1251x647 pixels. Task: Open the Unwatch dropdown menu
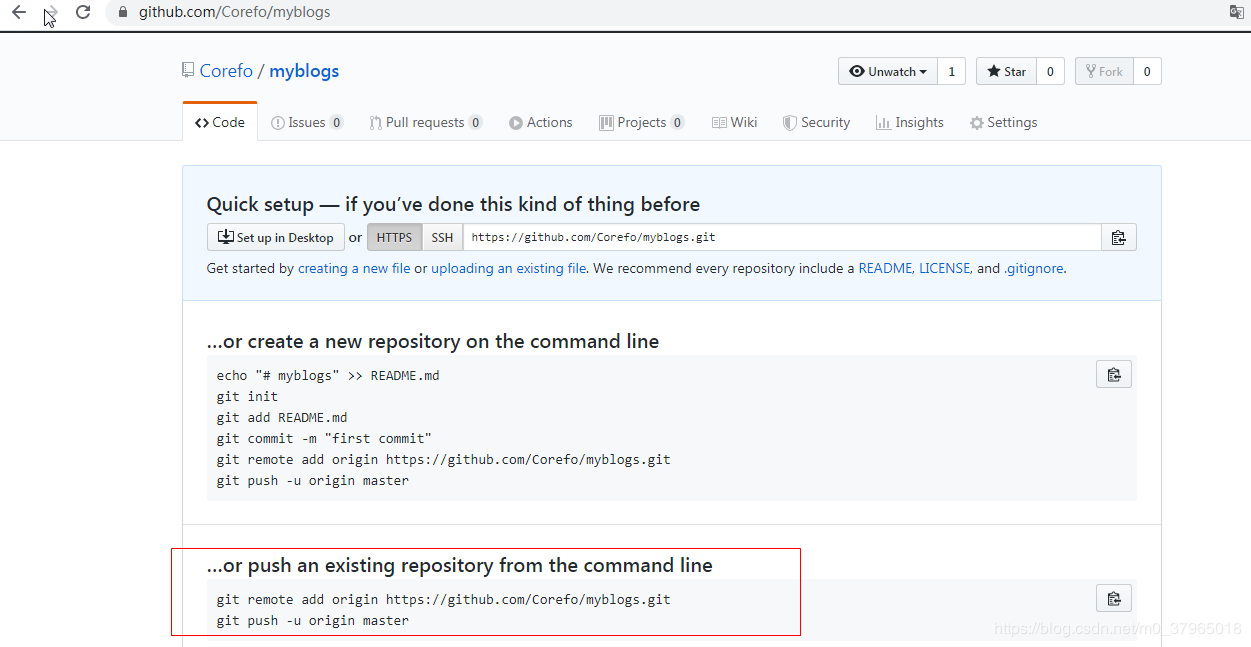(x=887, y=71)
